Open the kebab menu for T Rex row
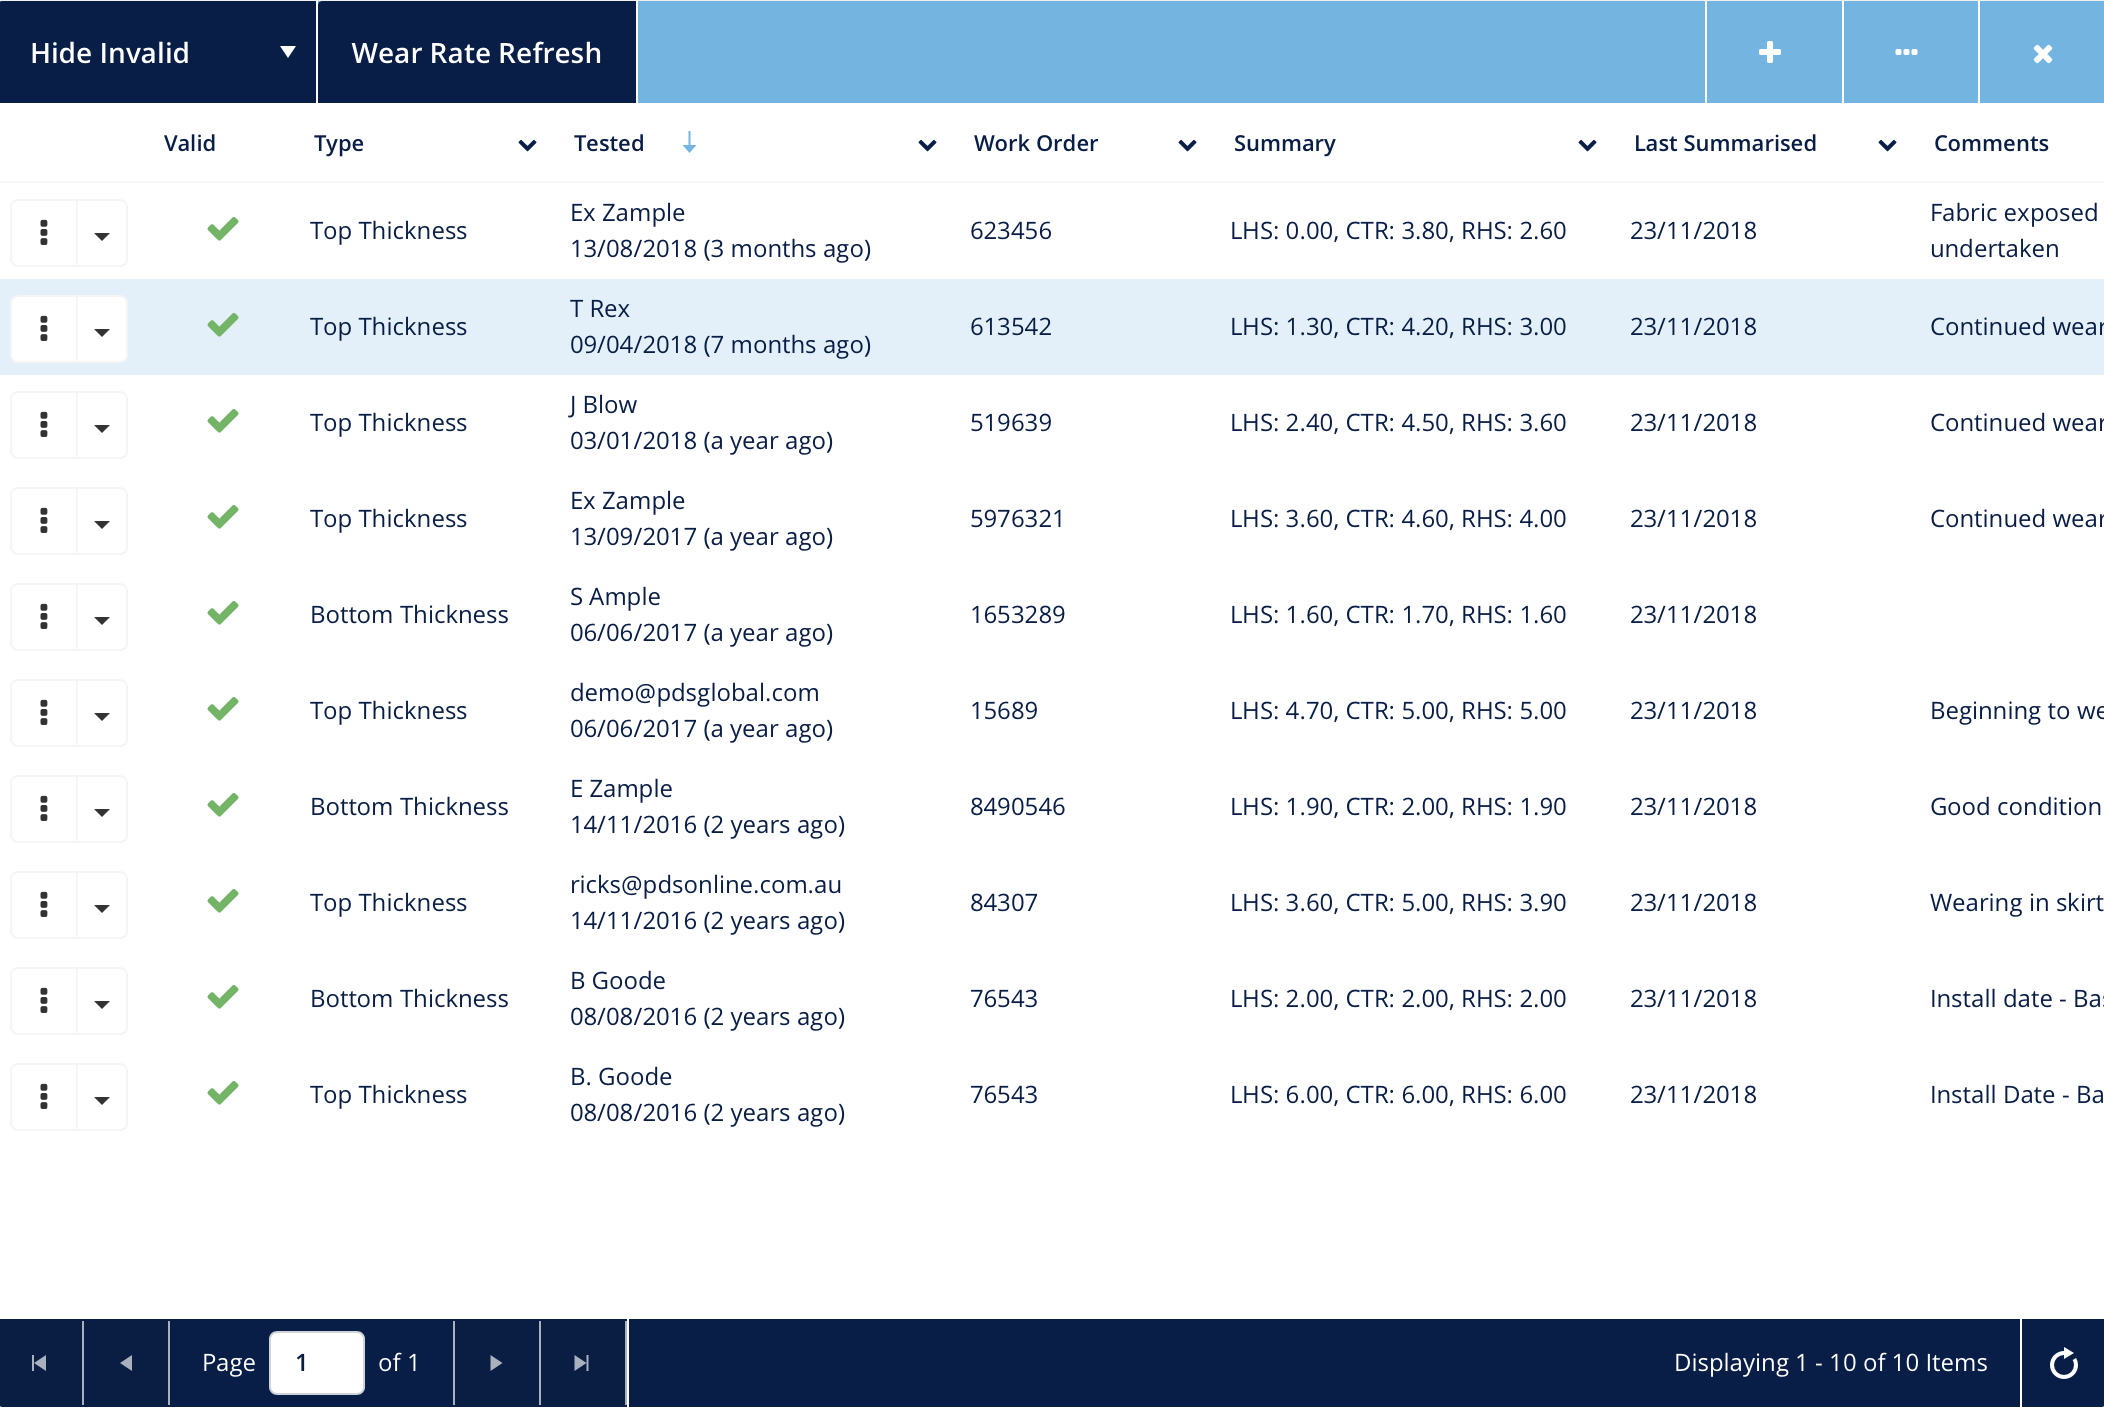Image resolution: width=2104 pixels, height=1409 pixels. coord(44,328)
